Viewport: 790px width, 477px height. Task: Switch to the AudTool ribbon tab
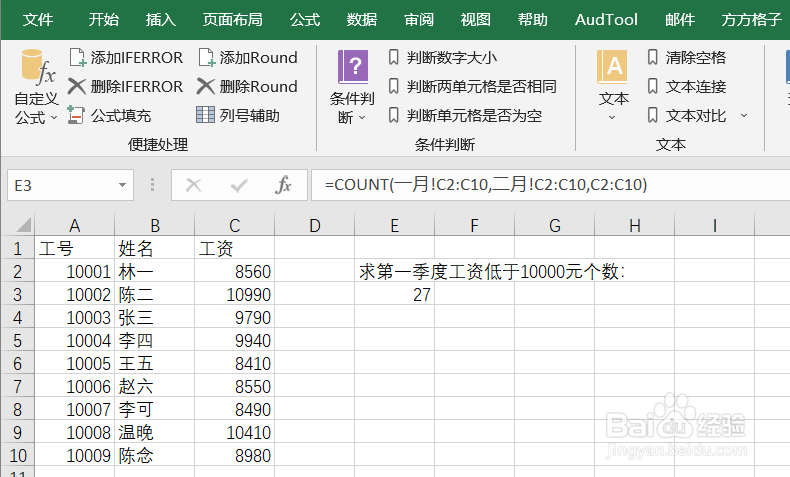coord(606,20)
